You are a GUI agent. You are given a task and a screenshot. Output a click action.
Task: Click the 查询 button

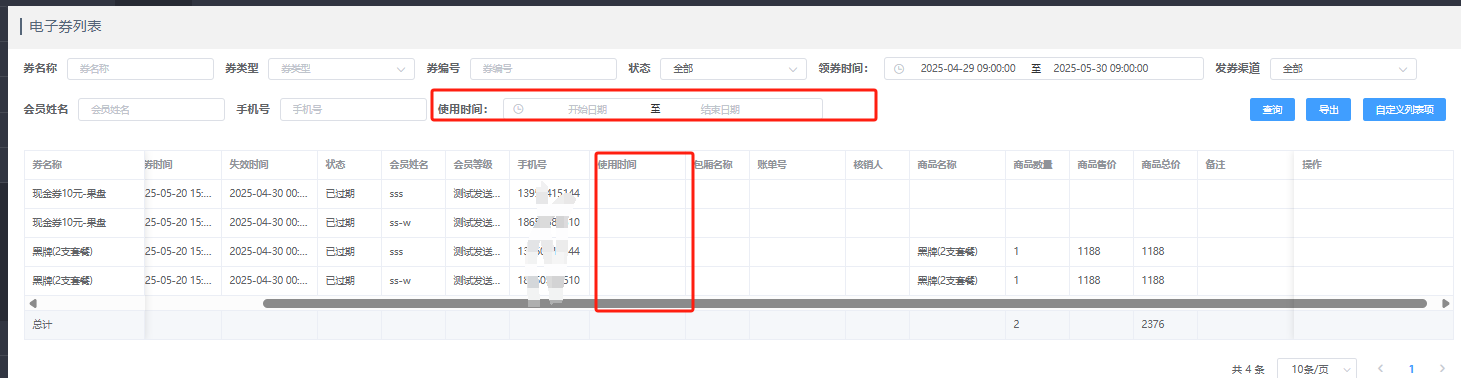[x=1272, y=109]
